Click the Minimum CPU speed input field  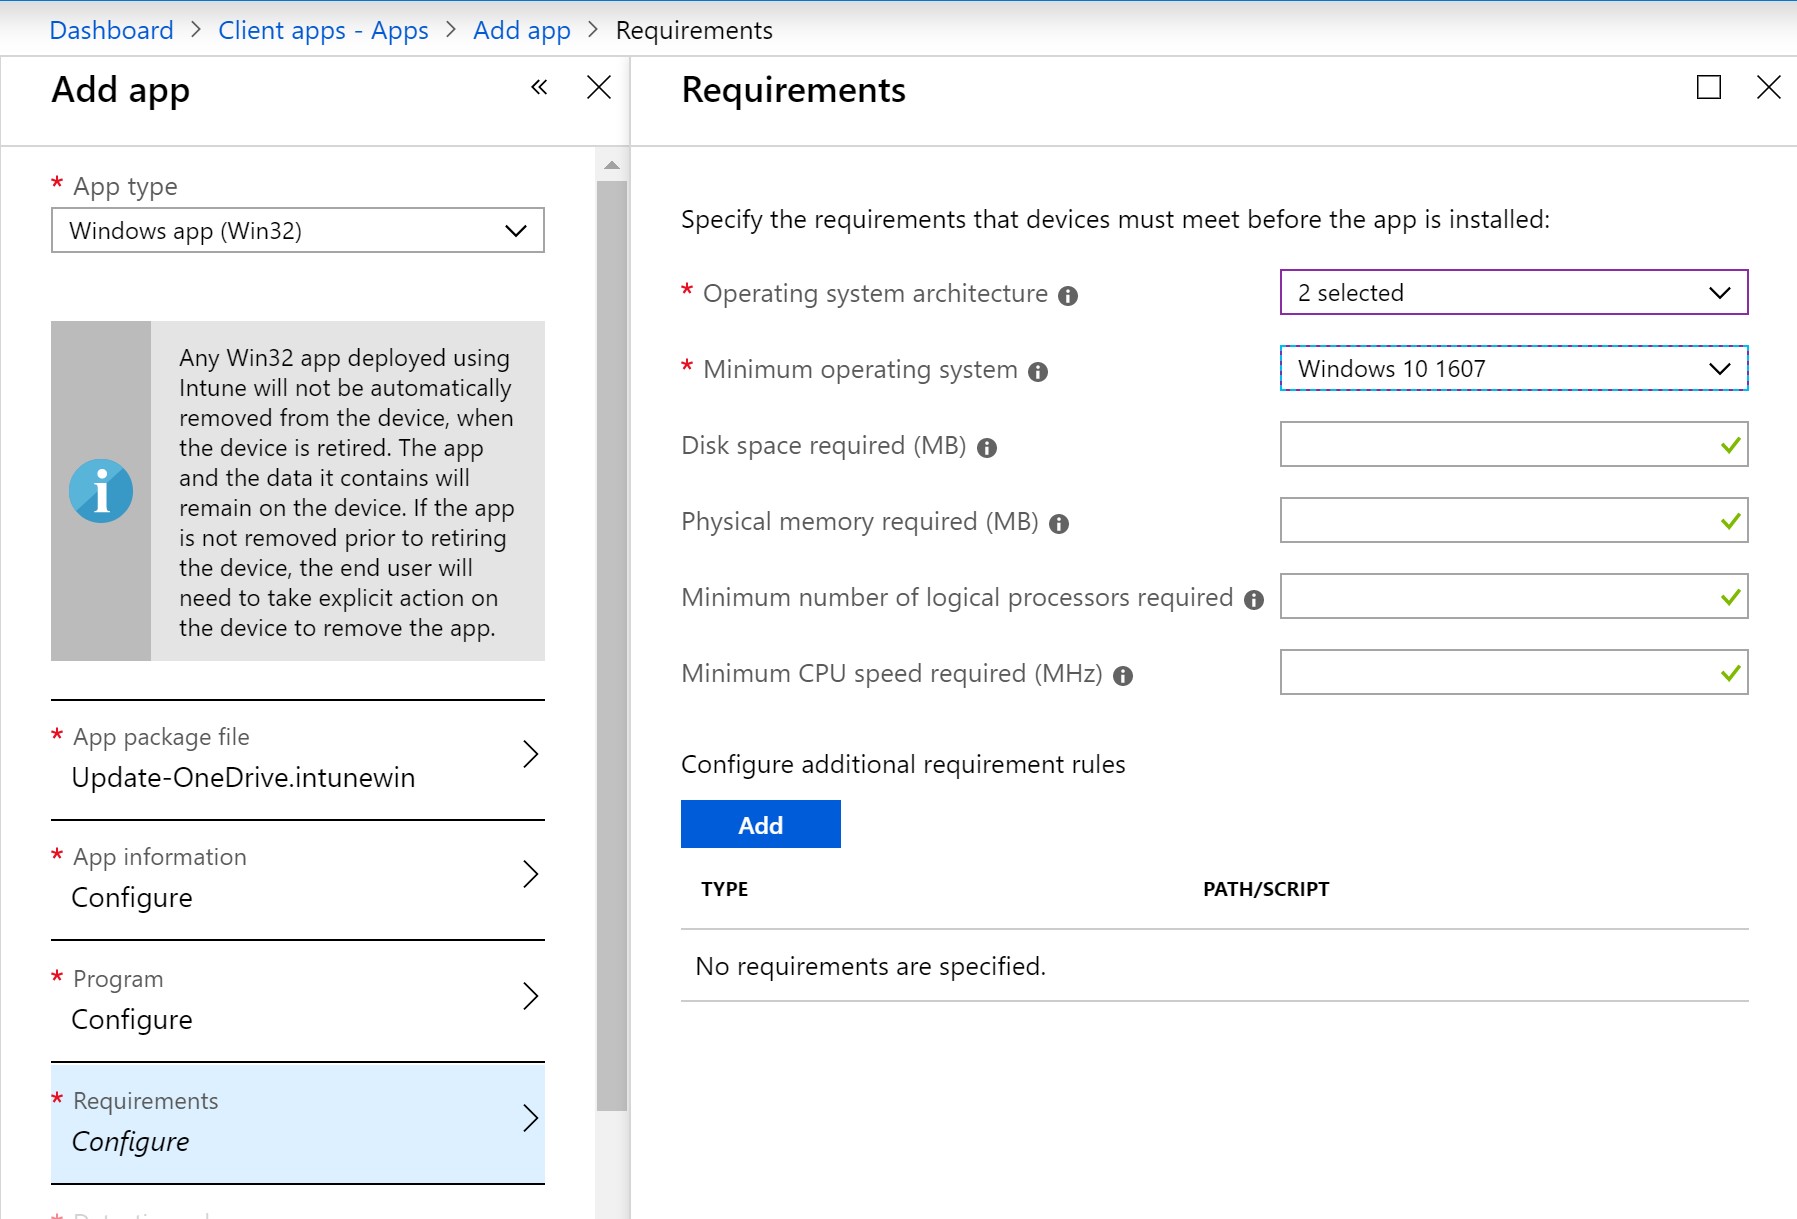1497,673
